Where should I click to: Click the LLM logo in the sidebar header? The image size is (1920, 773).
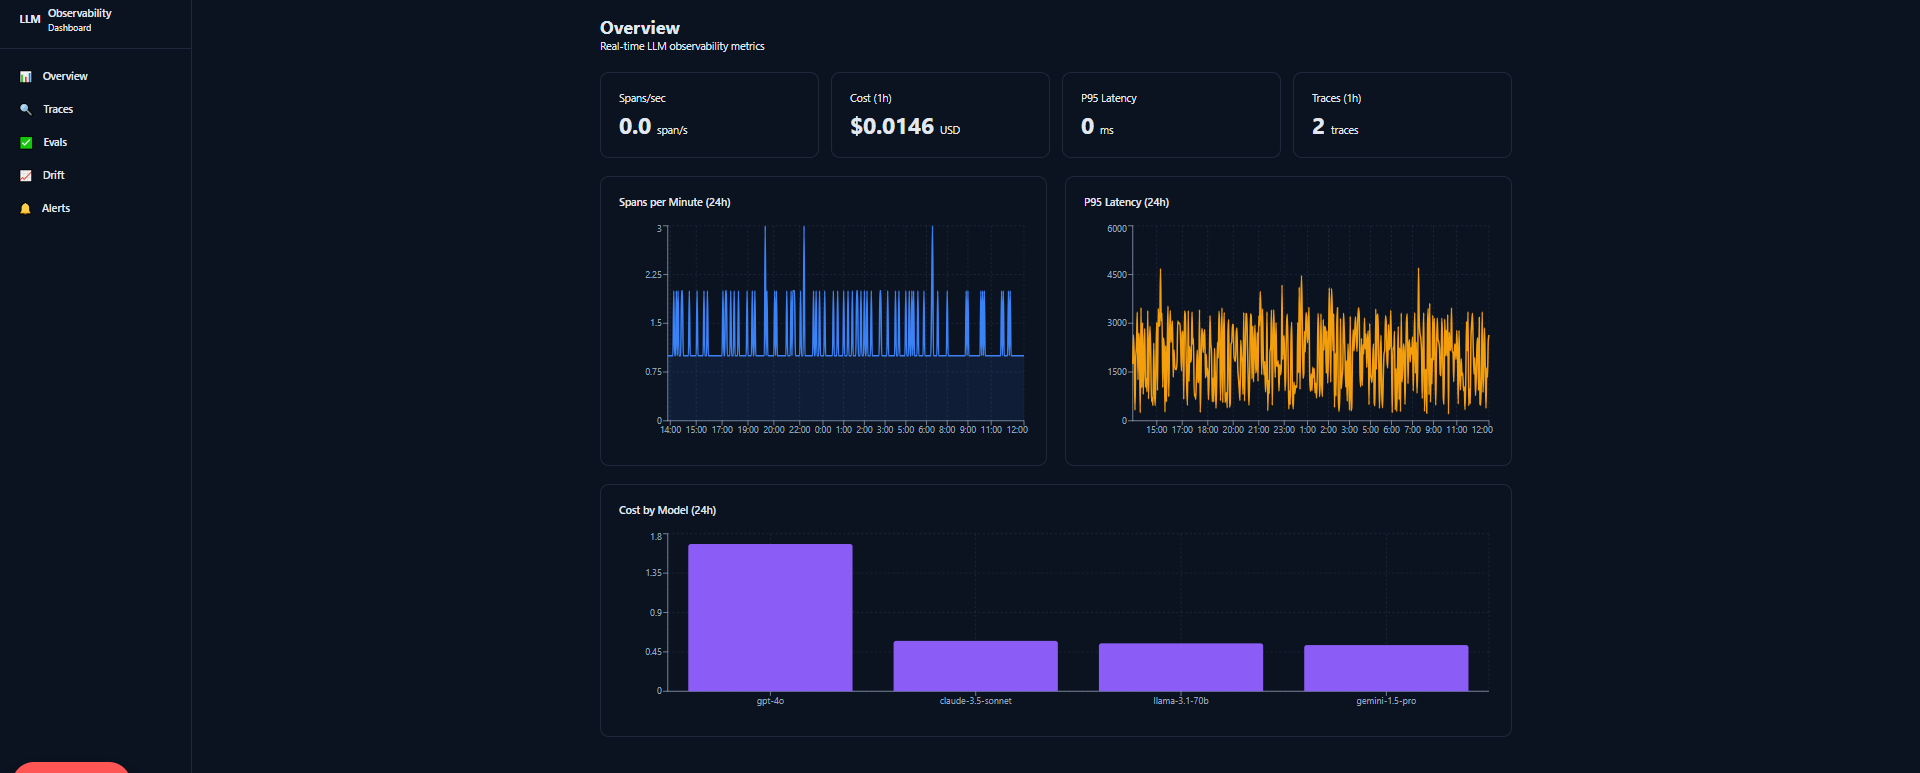coord(30,19)
